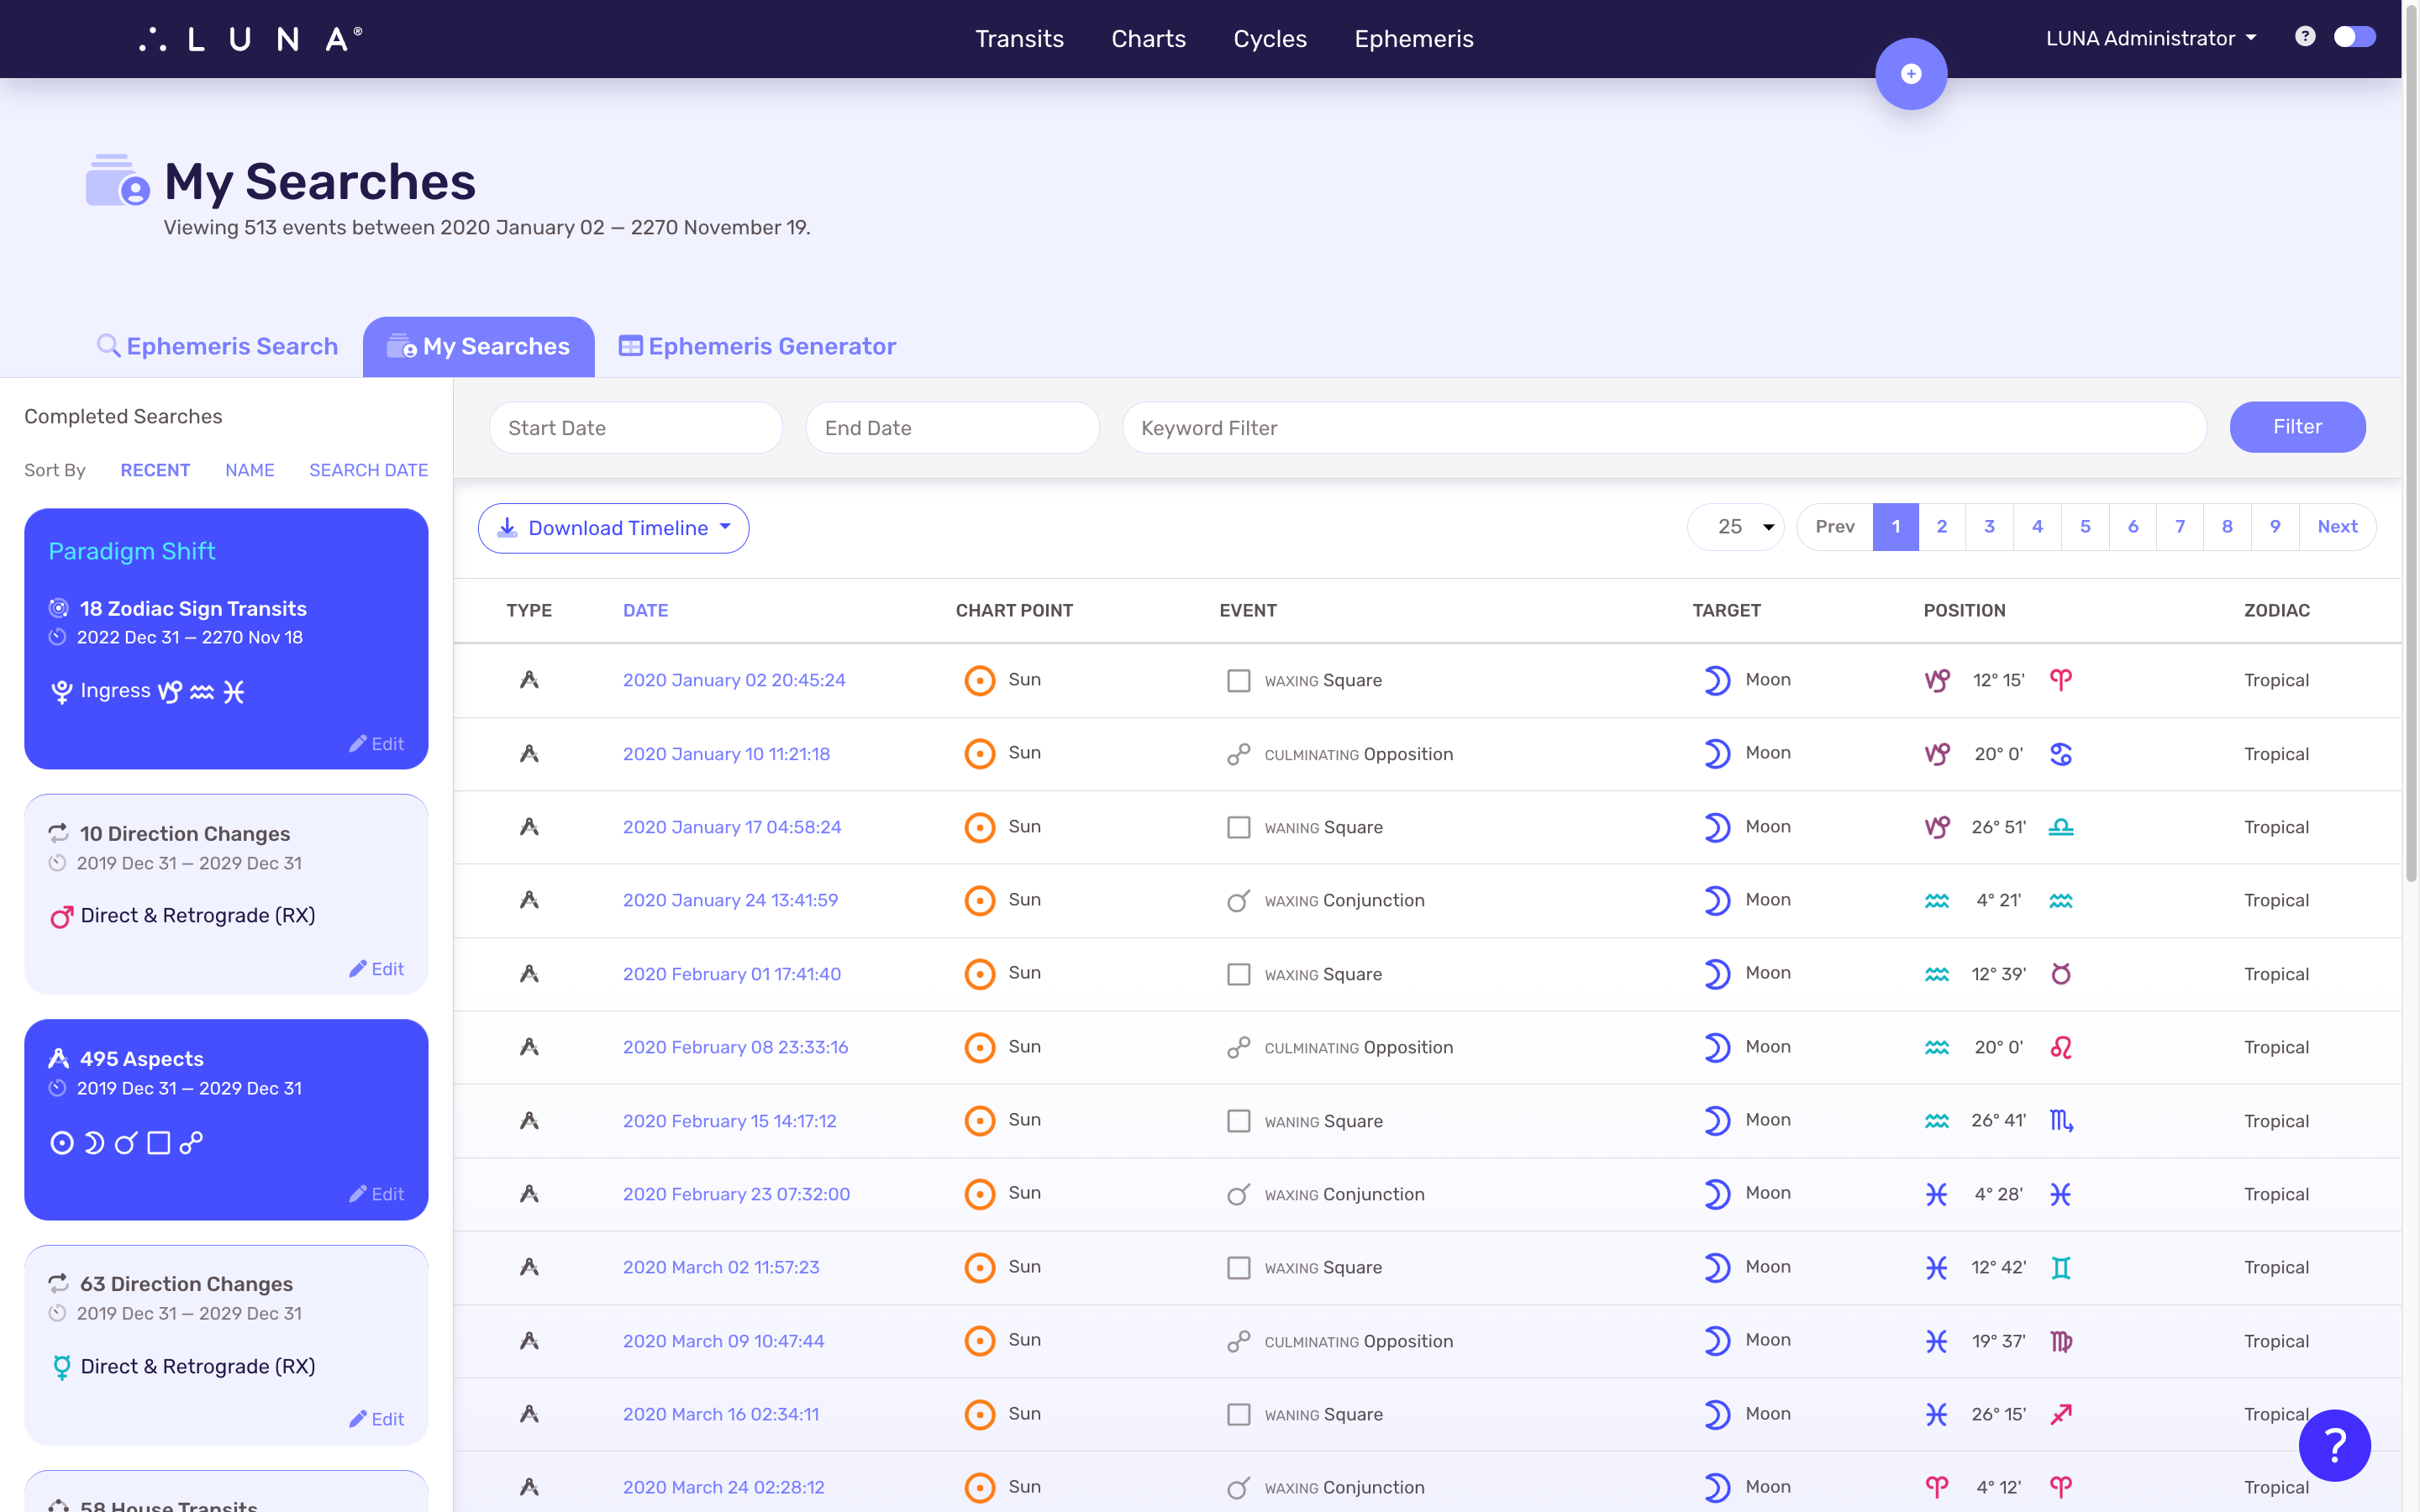Click page 3 in pagination
The image size is (2420, 1512).
[1990, 526]
